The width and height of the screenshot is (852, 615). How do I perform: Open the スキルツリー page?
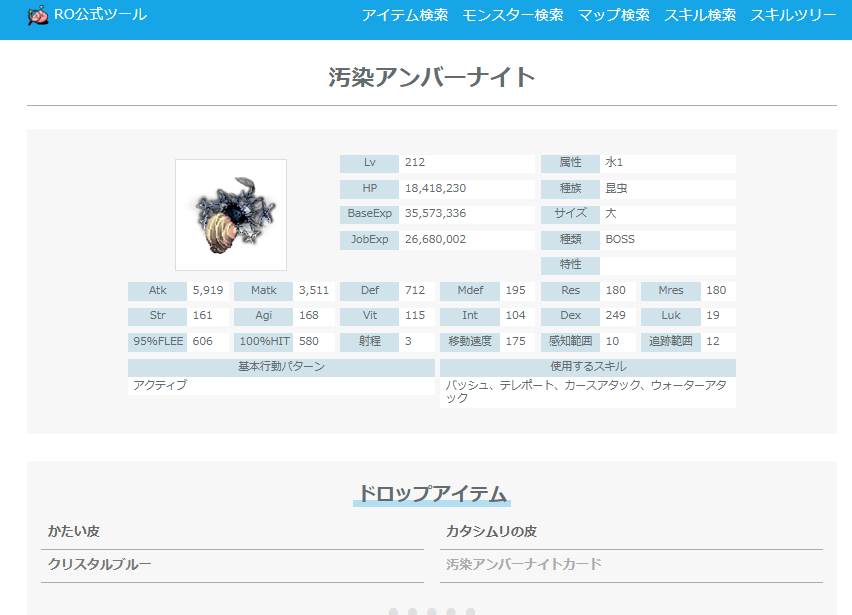click(793, 15)
